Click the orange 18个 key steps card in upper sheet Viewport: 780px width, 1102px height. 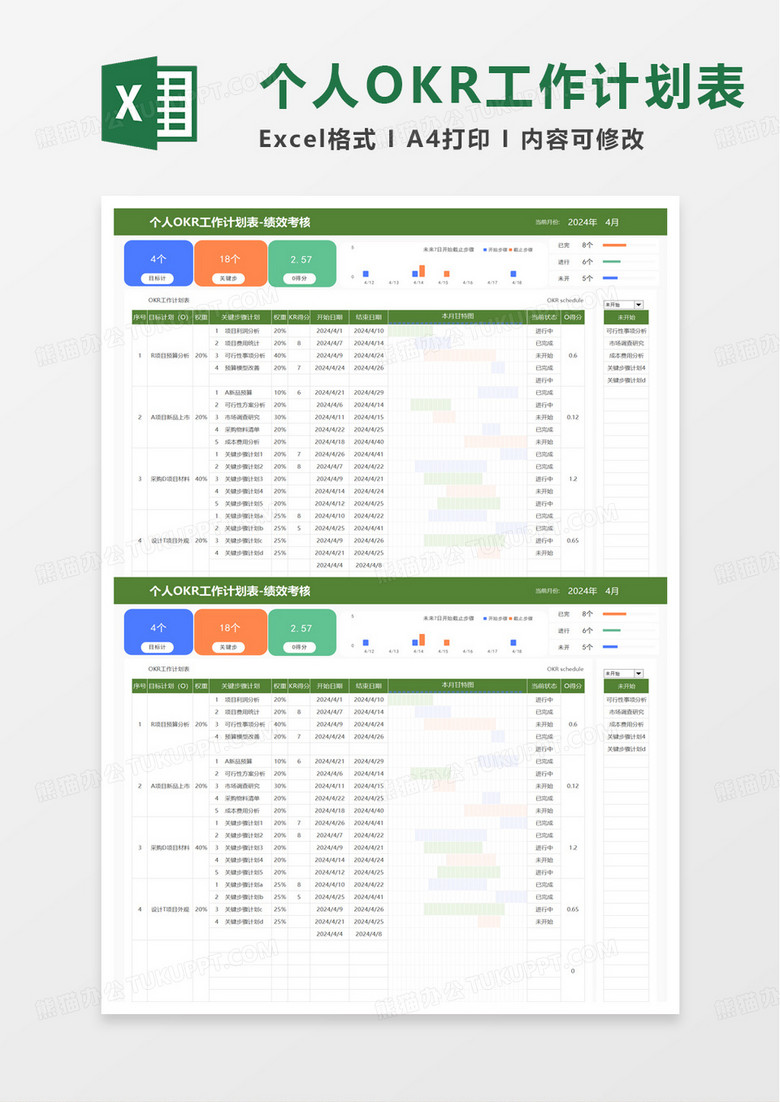click(230, 263)
